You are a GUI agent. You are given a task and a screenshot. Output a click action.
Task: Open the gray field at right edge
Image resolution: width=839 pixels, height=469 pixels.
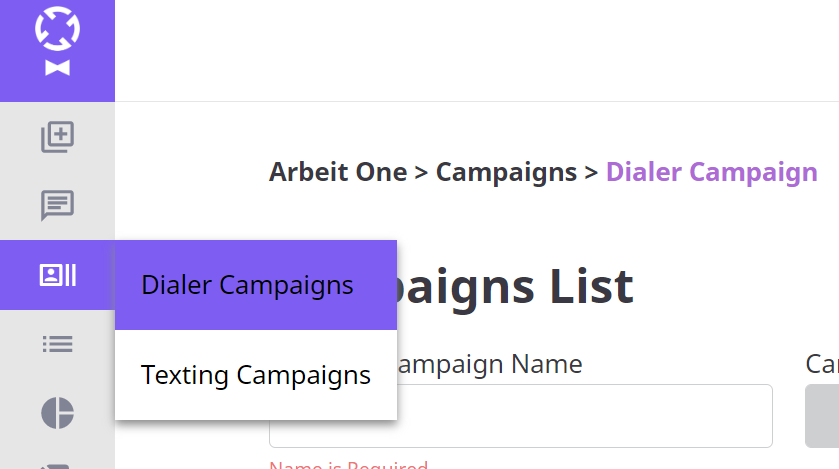pyautogui.click(x=822, y=416)
